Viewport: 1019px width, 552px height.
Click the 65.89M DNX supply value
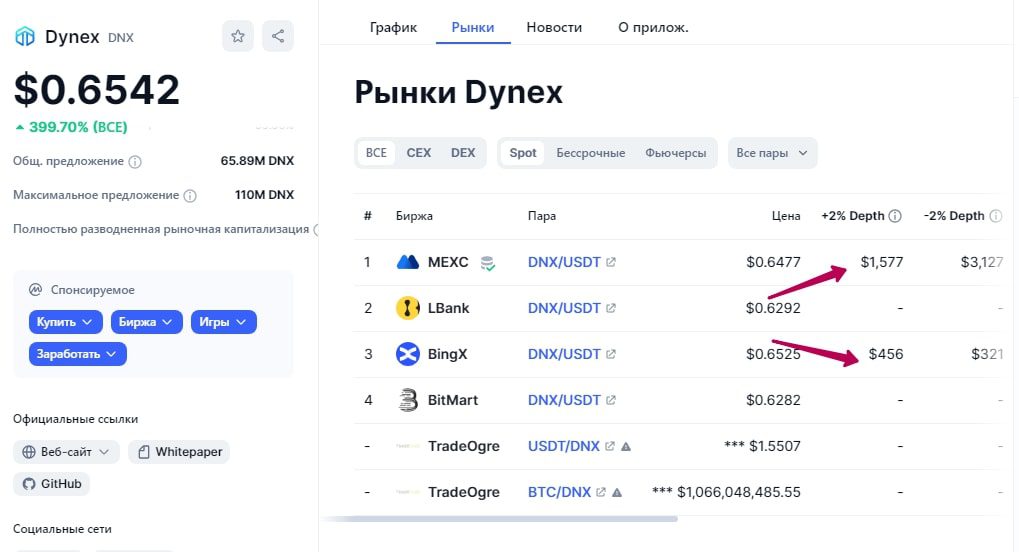click(x=257, y=161)
